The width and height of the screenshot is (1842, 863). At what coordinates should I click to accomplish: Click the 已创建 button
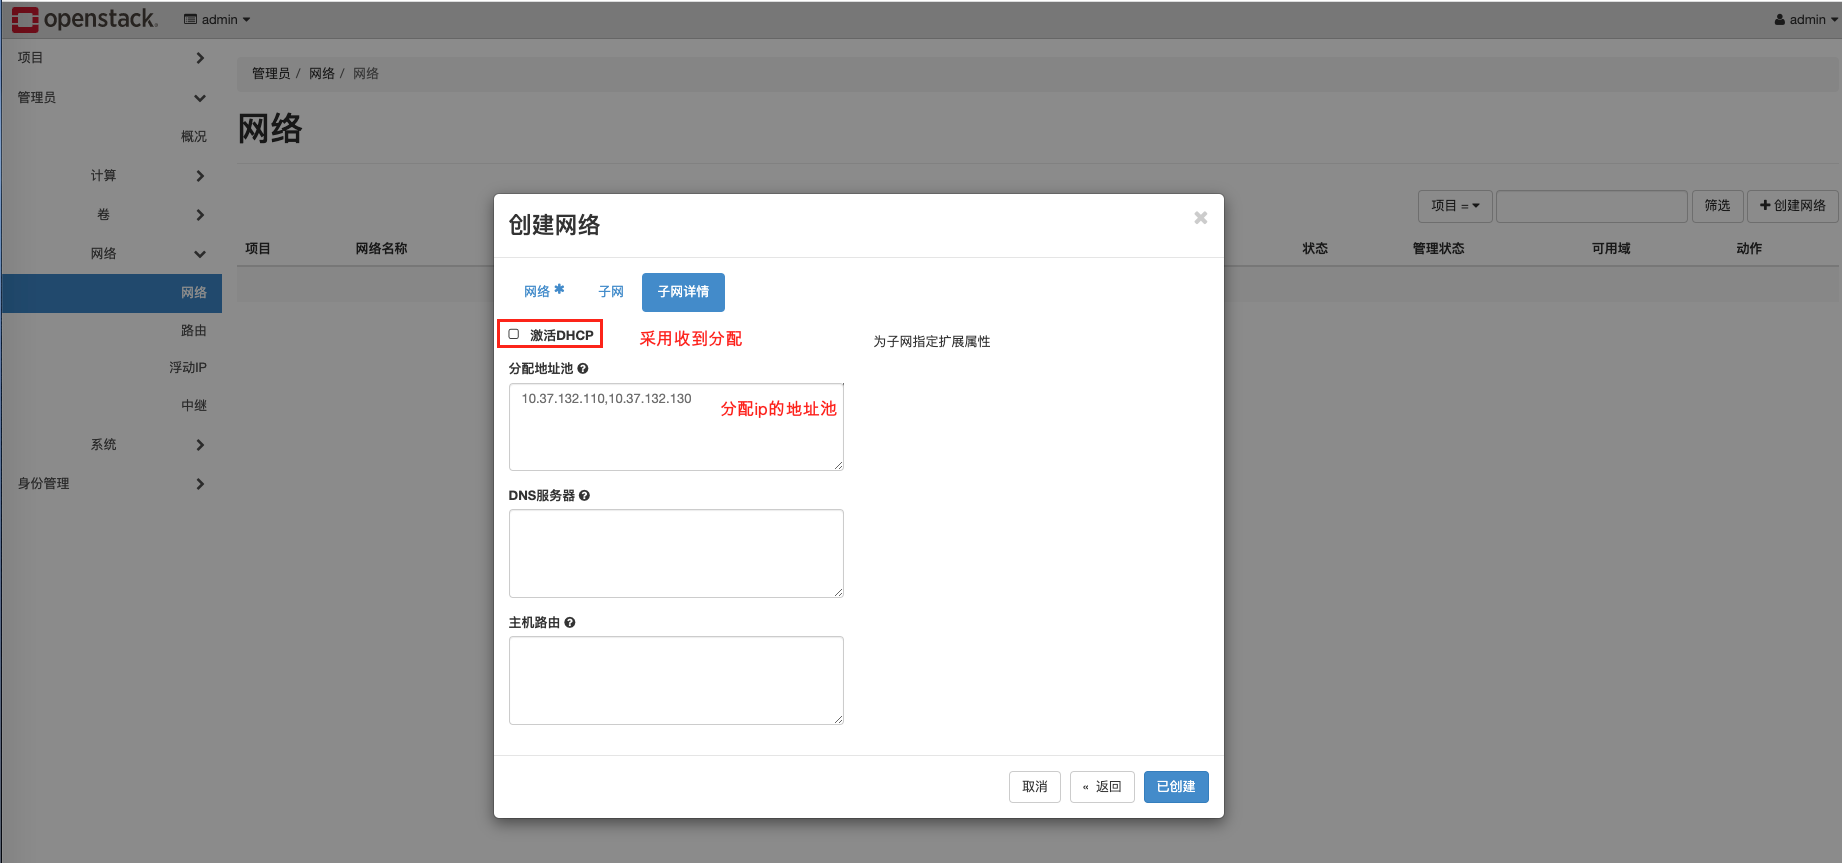[x=1176, y=787]
